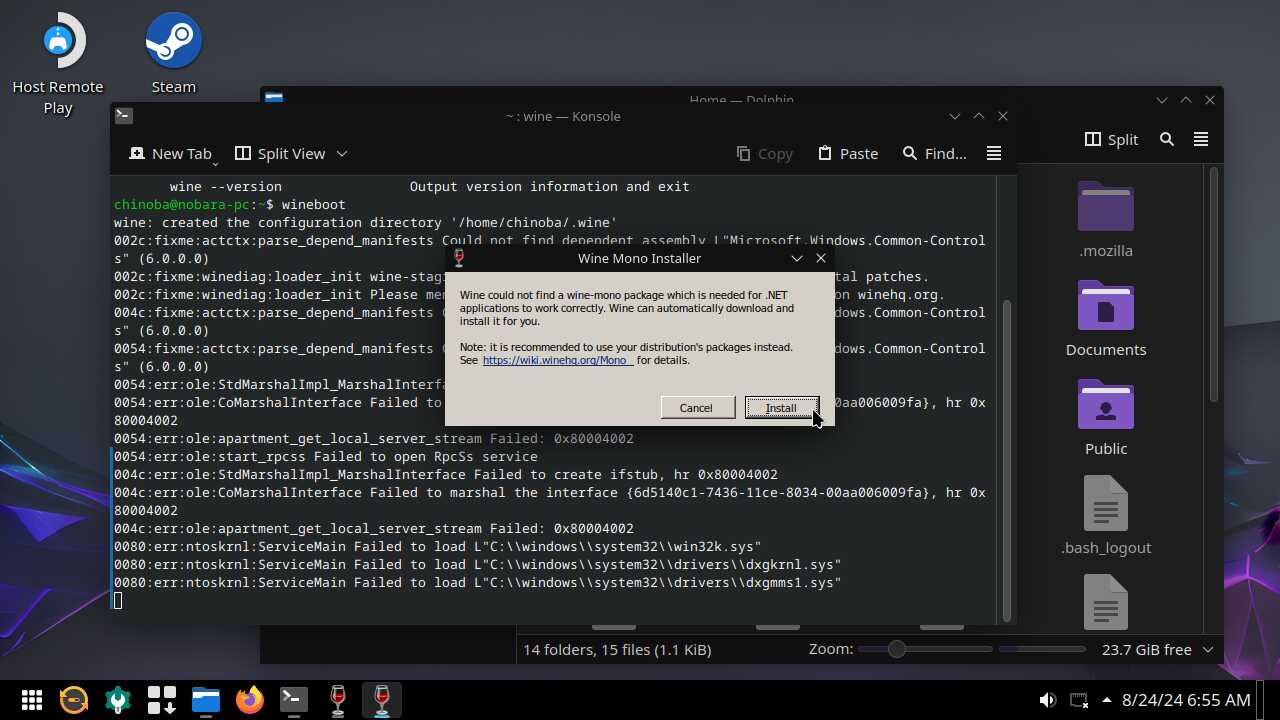
Task: Open Find in the Konsole toolbar
Action: pyautogui.click(x=934, y=153)
